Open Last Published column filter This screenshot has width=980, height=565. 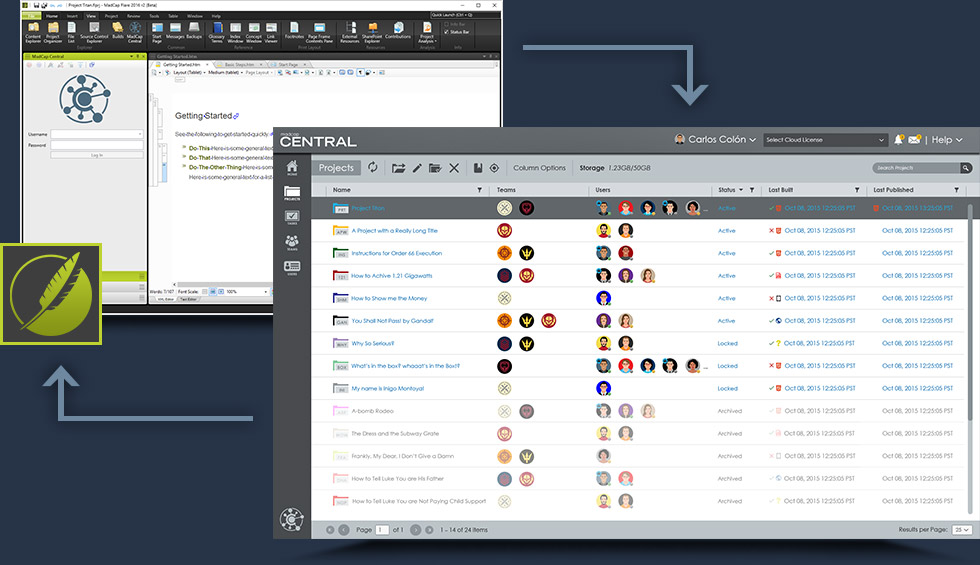pos(956,190)
